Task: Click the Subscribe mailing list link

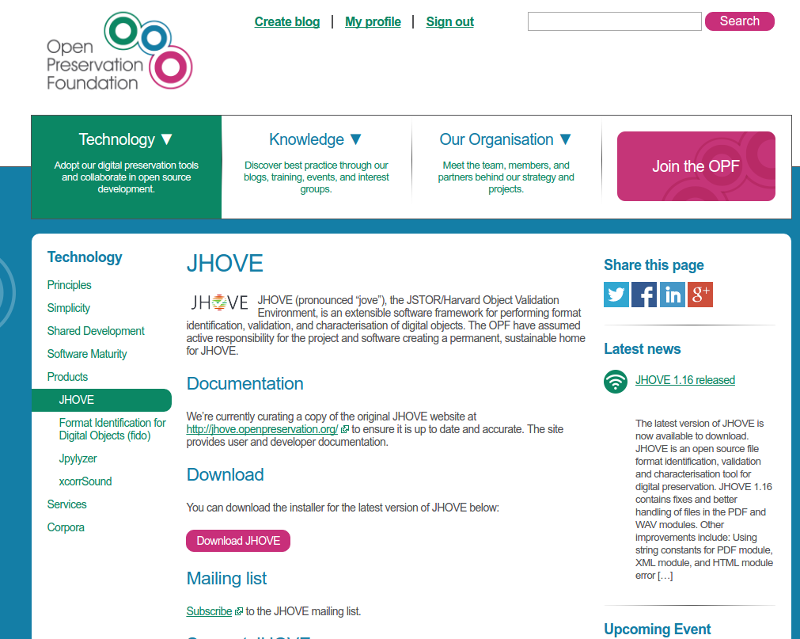Action: tap(209, 611)
